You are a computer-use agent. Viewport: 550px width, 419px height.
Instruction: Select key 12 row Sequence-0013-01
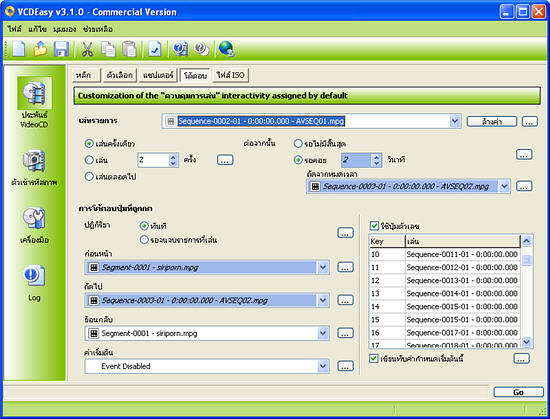pyautogui.click(x=445, y=281)
